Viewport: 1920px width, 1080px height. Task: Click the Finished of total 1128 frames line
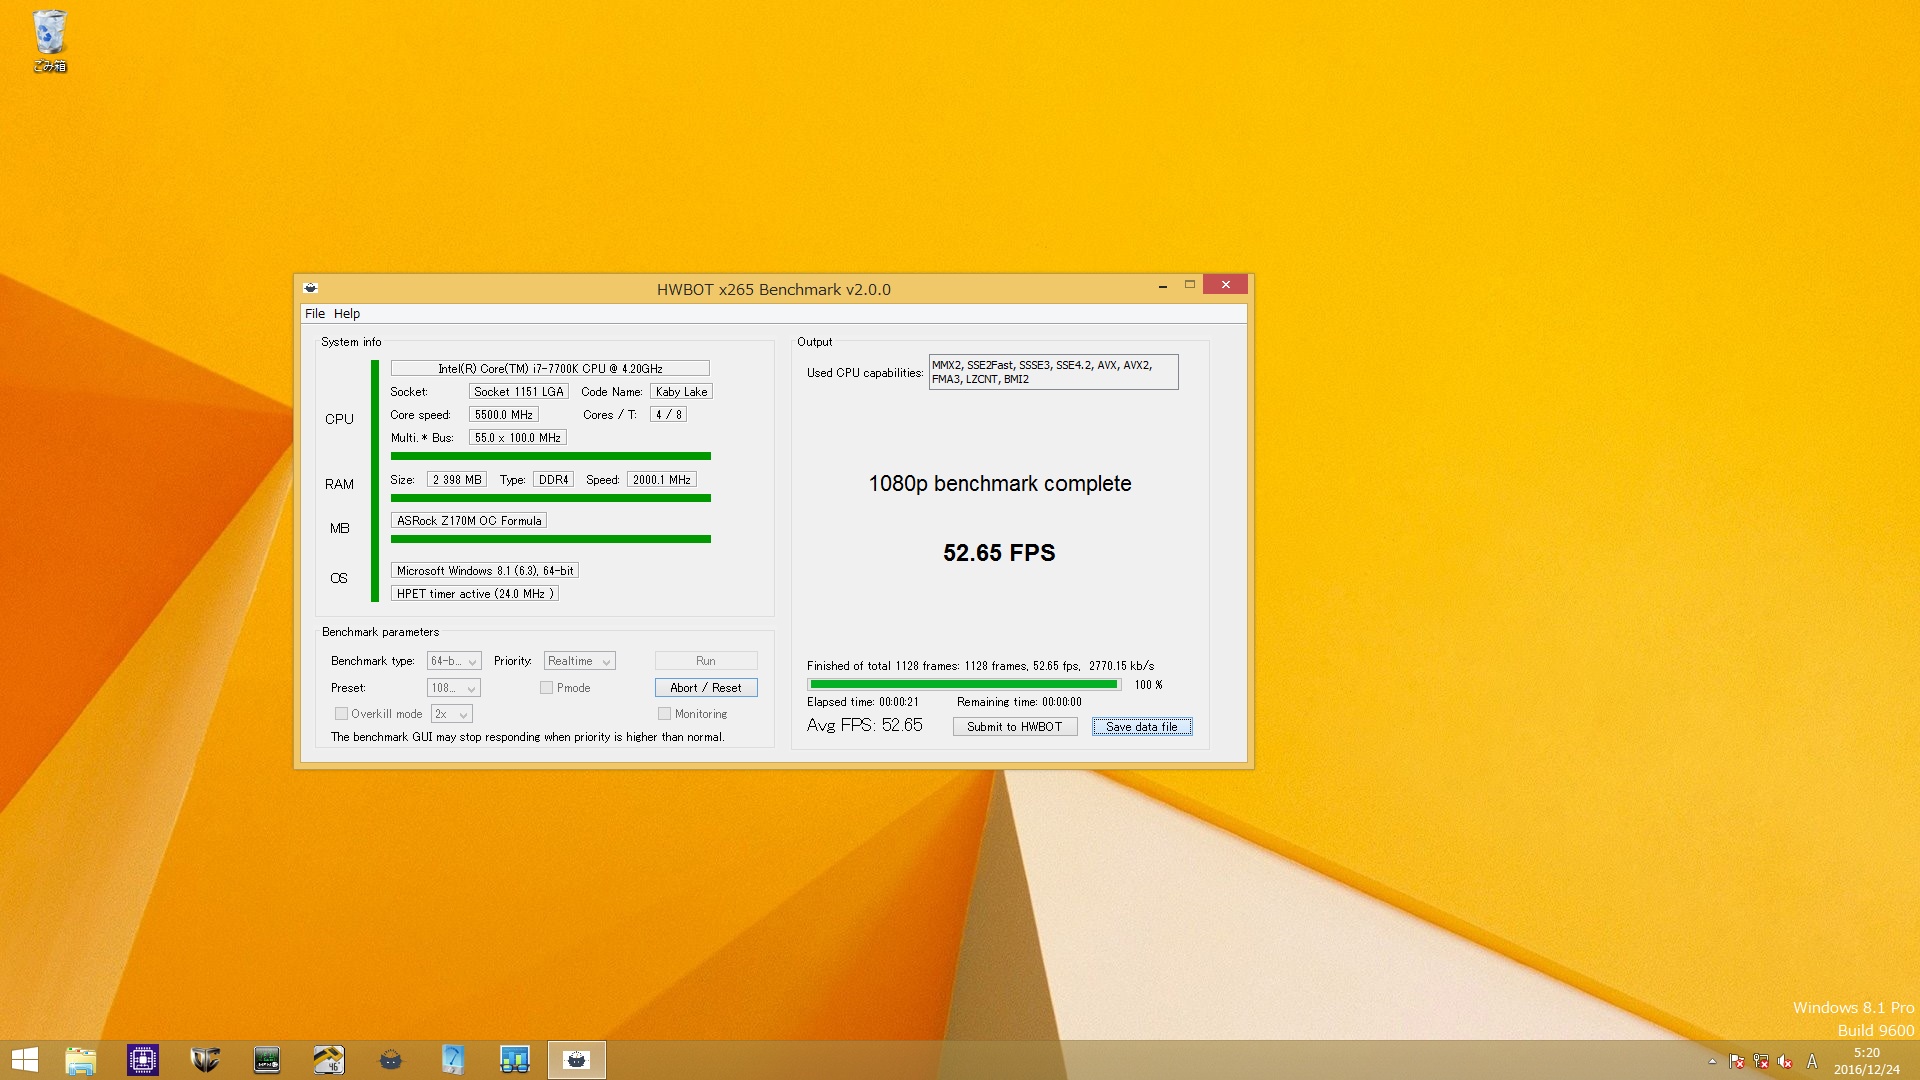(981, 666)
